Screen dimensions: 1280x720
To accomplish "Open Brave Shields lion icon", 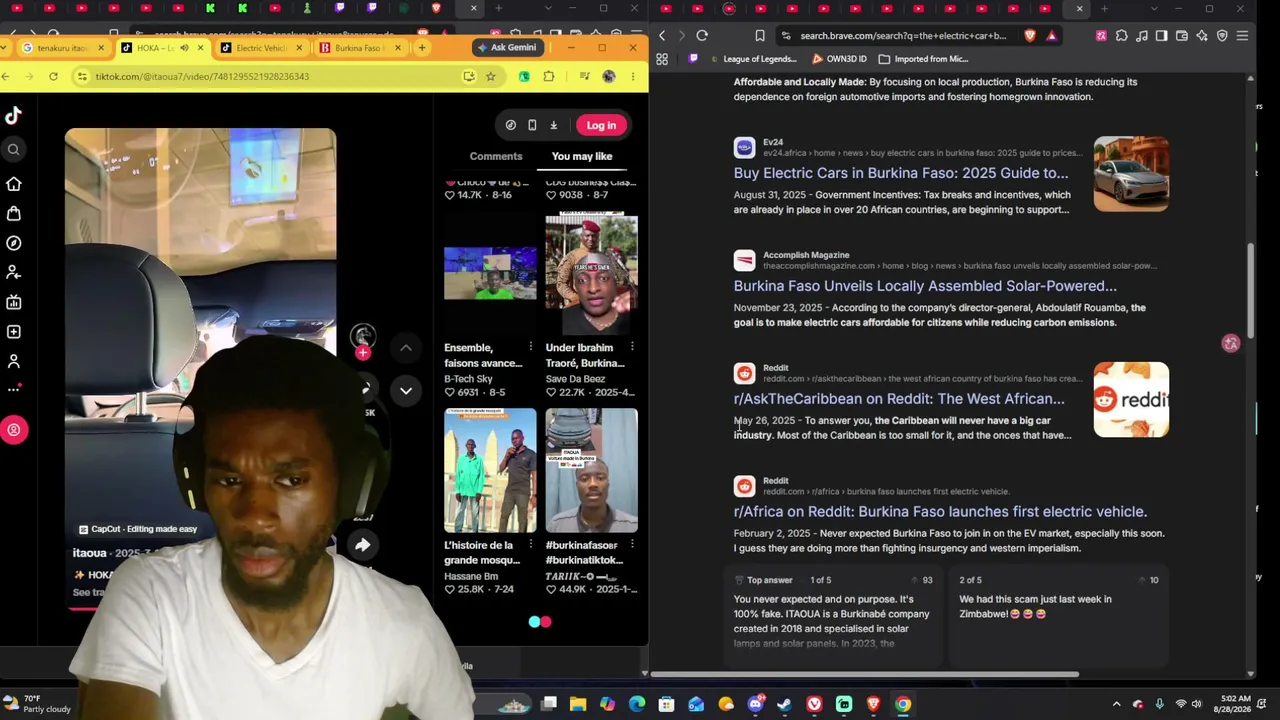I will point(1030,36).
